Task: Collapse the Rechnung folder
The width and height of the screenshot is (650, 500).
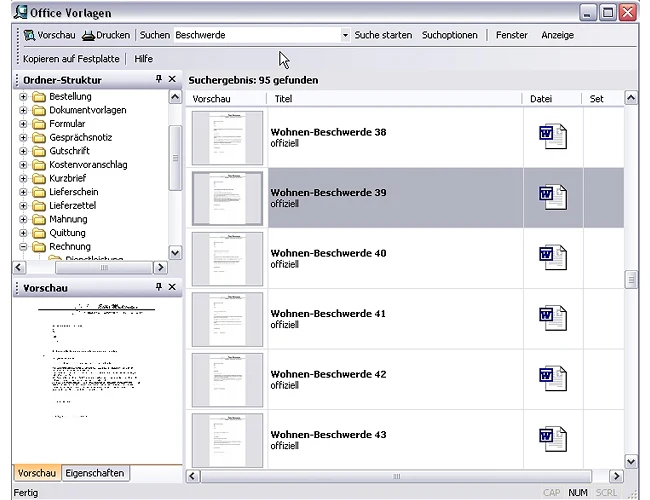Action: pyautogui.click(x=23, y=247)
